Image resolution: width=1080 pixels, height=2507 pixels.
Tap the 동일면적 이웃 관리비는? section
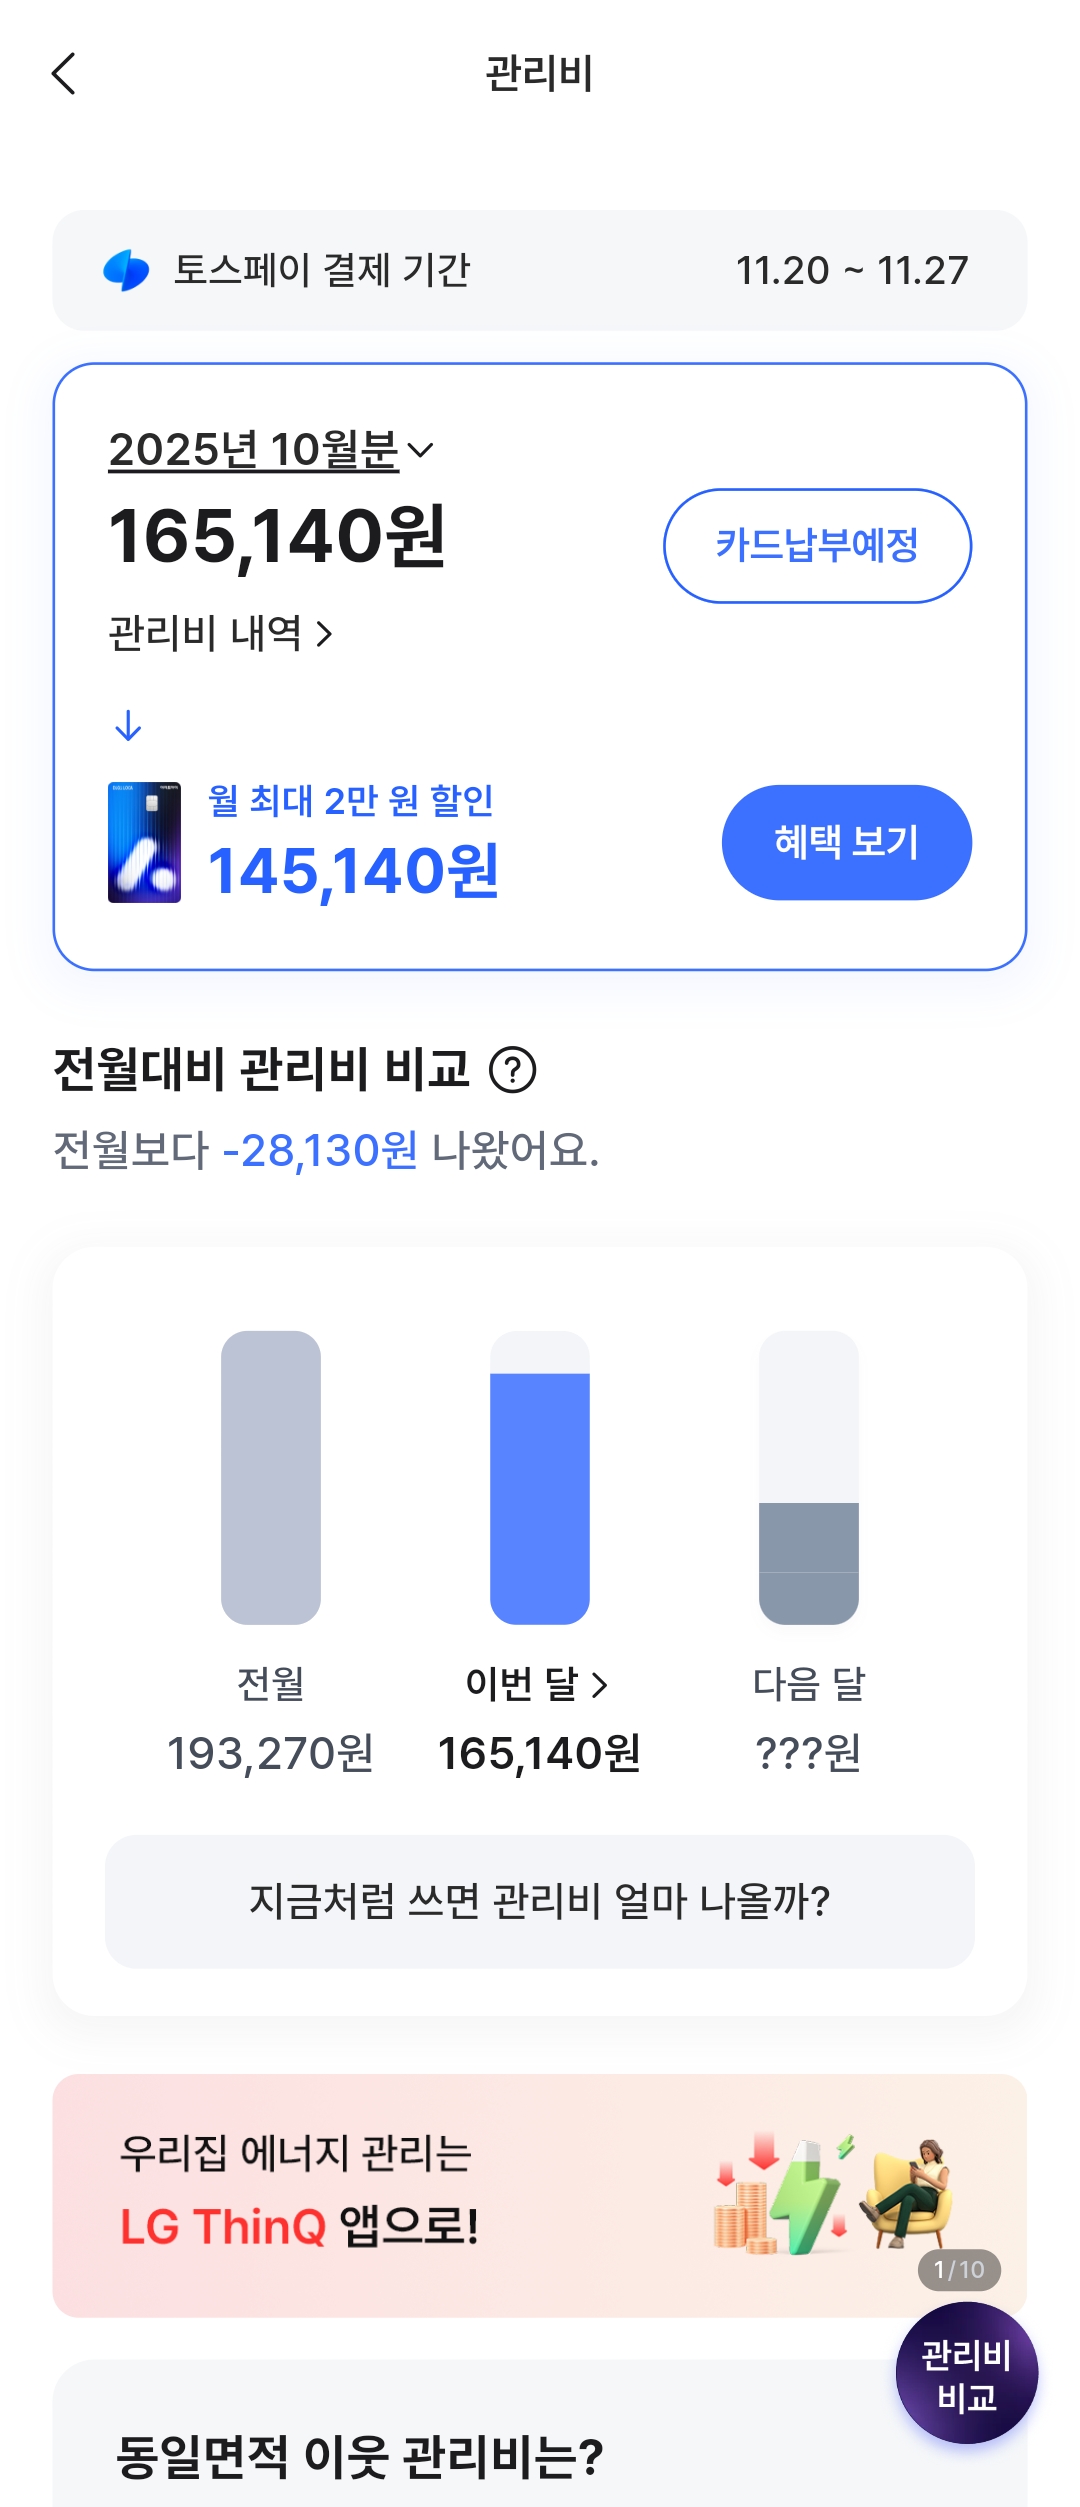pyautogui.click(x=360, y=2456)
